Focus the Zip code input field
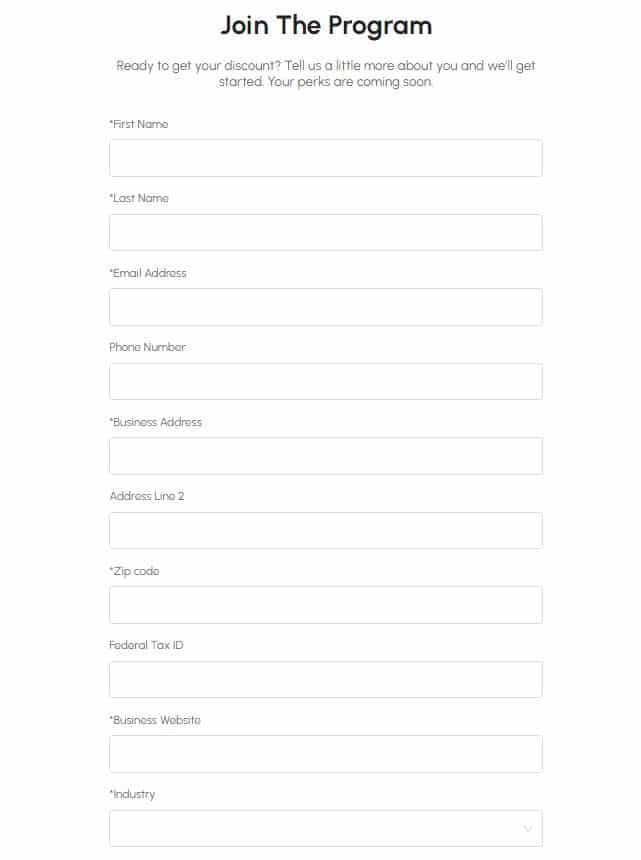Image resolution: width=641 pixels, height=860 pixels. (326, 605)
